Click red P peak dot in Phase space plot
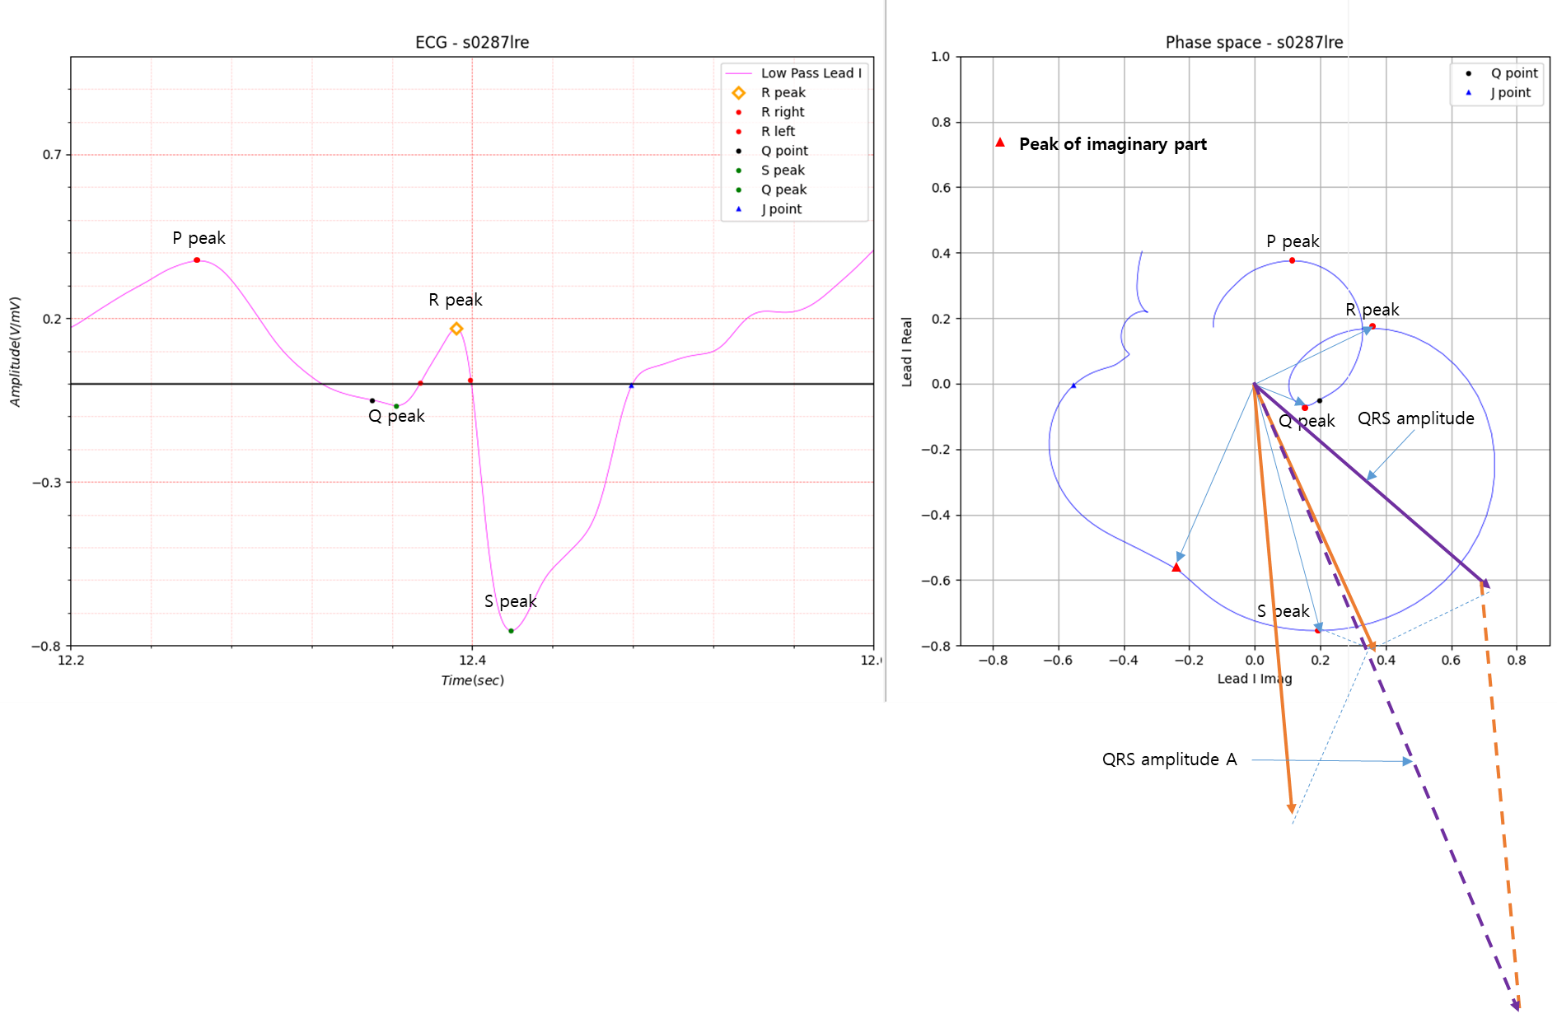 [1292, 261]
